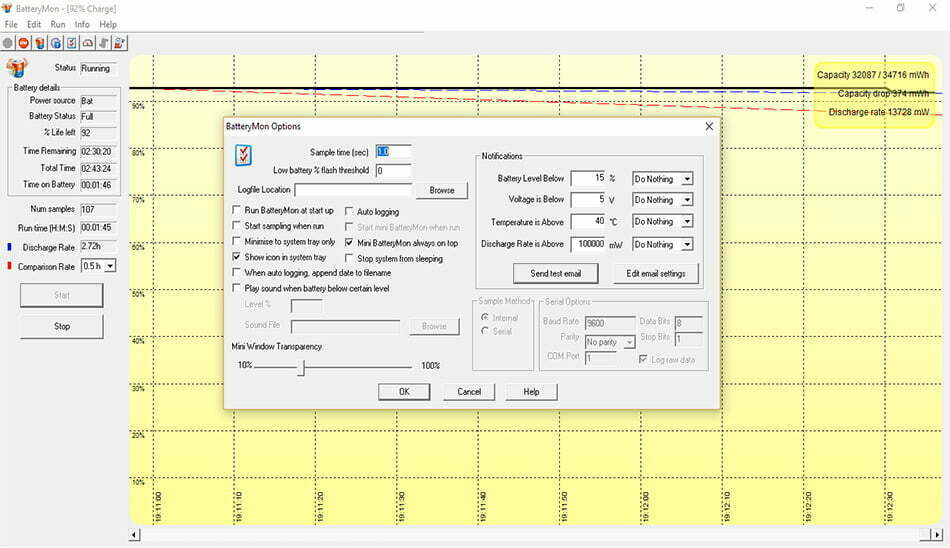Viewport: 950px width, 548px height.
Task: Open Temperature is Above action dropdown
Action: tap(687, 221)
